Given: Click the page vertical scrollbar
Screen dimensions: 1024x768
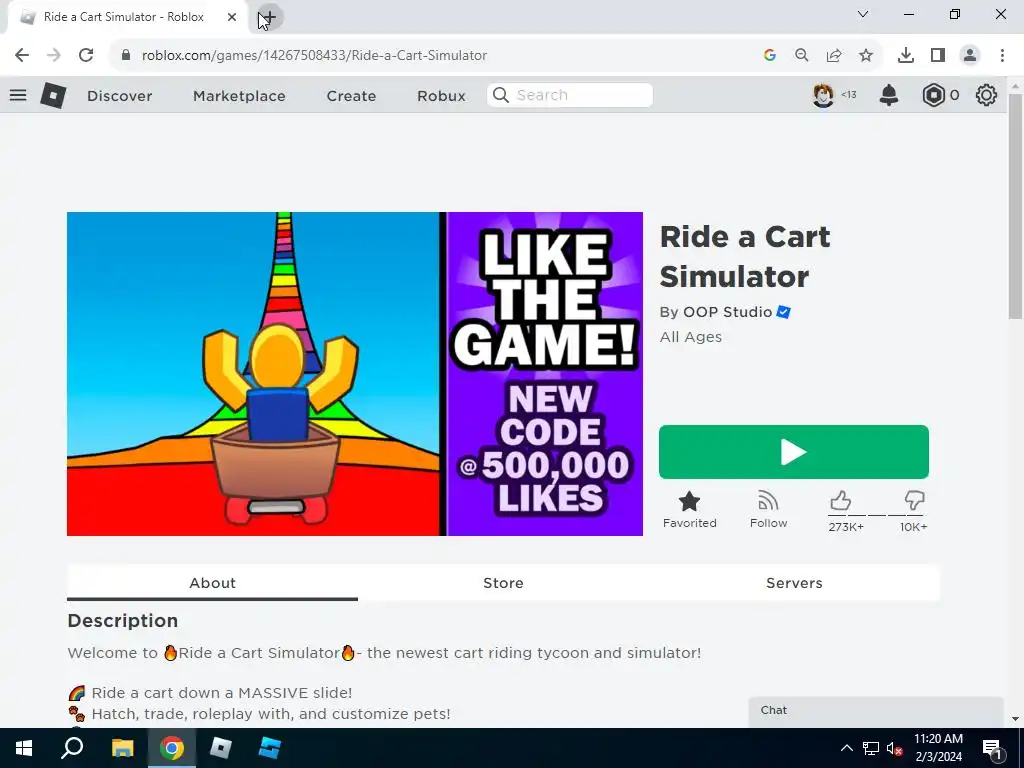Looking at the screenshot, I should pyautogui.click(x=1015, y=206).
